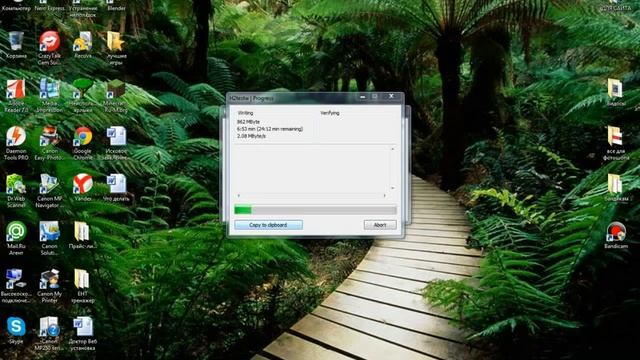Click the Copy to clipboard button
The image size is (640, 360).
click(x=268, y=225)
